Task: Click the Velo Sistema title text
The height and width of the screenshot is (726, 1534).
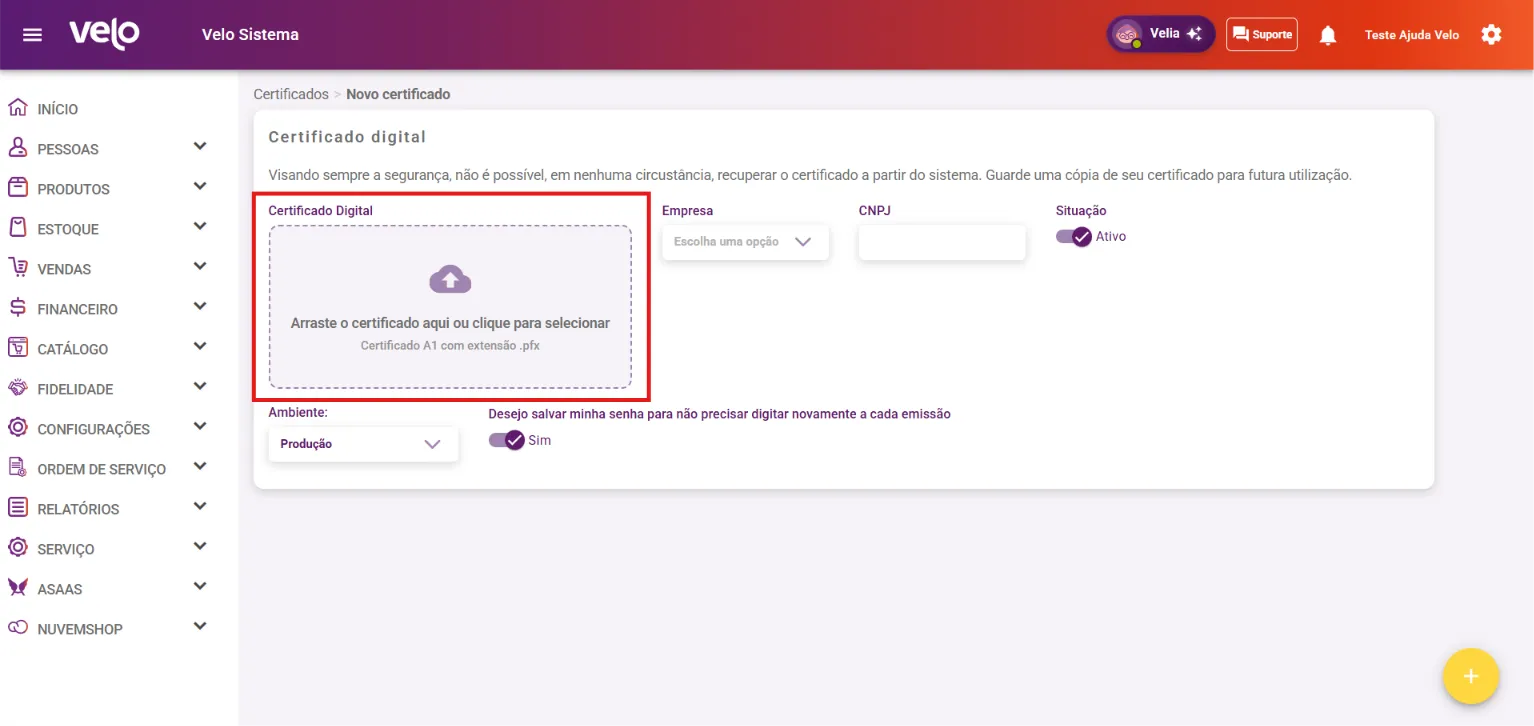Action: pos(250,35)
